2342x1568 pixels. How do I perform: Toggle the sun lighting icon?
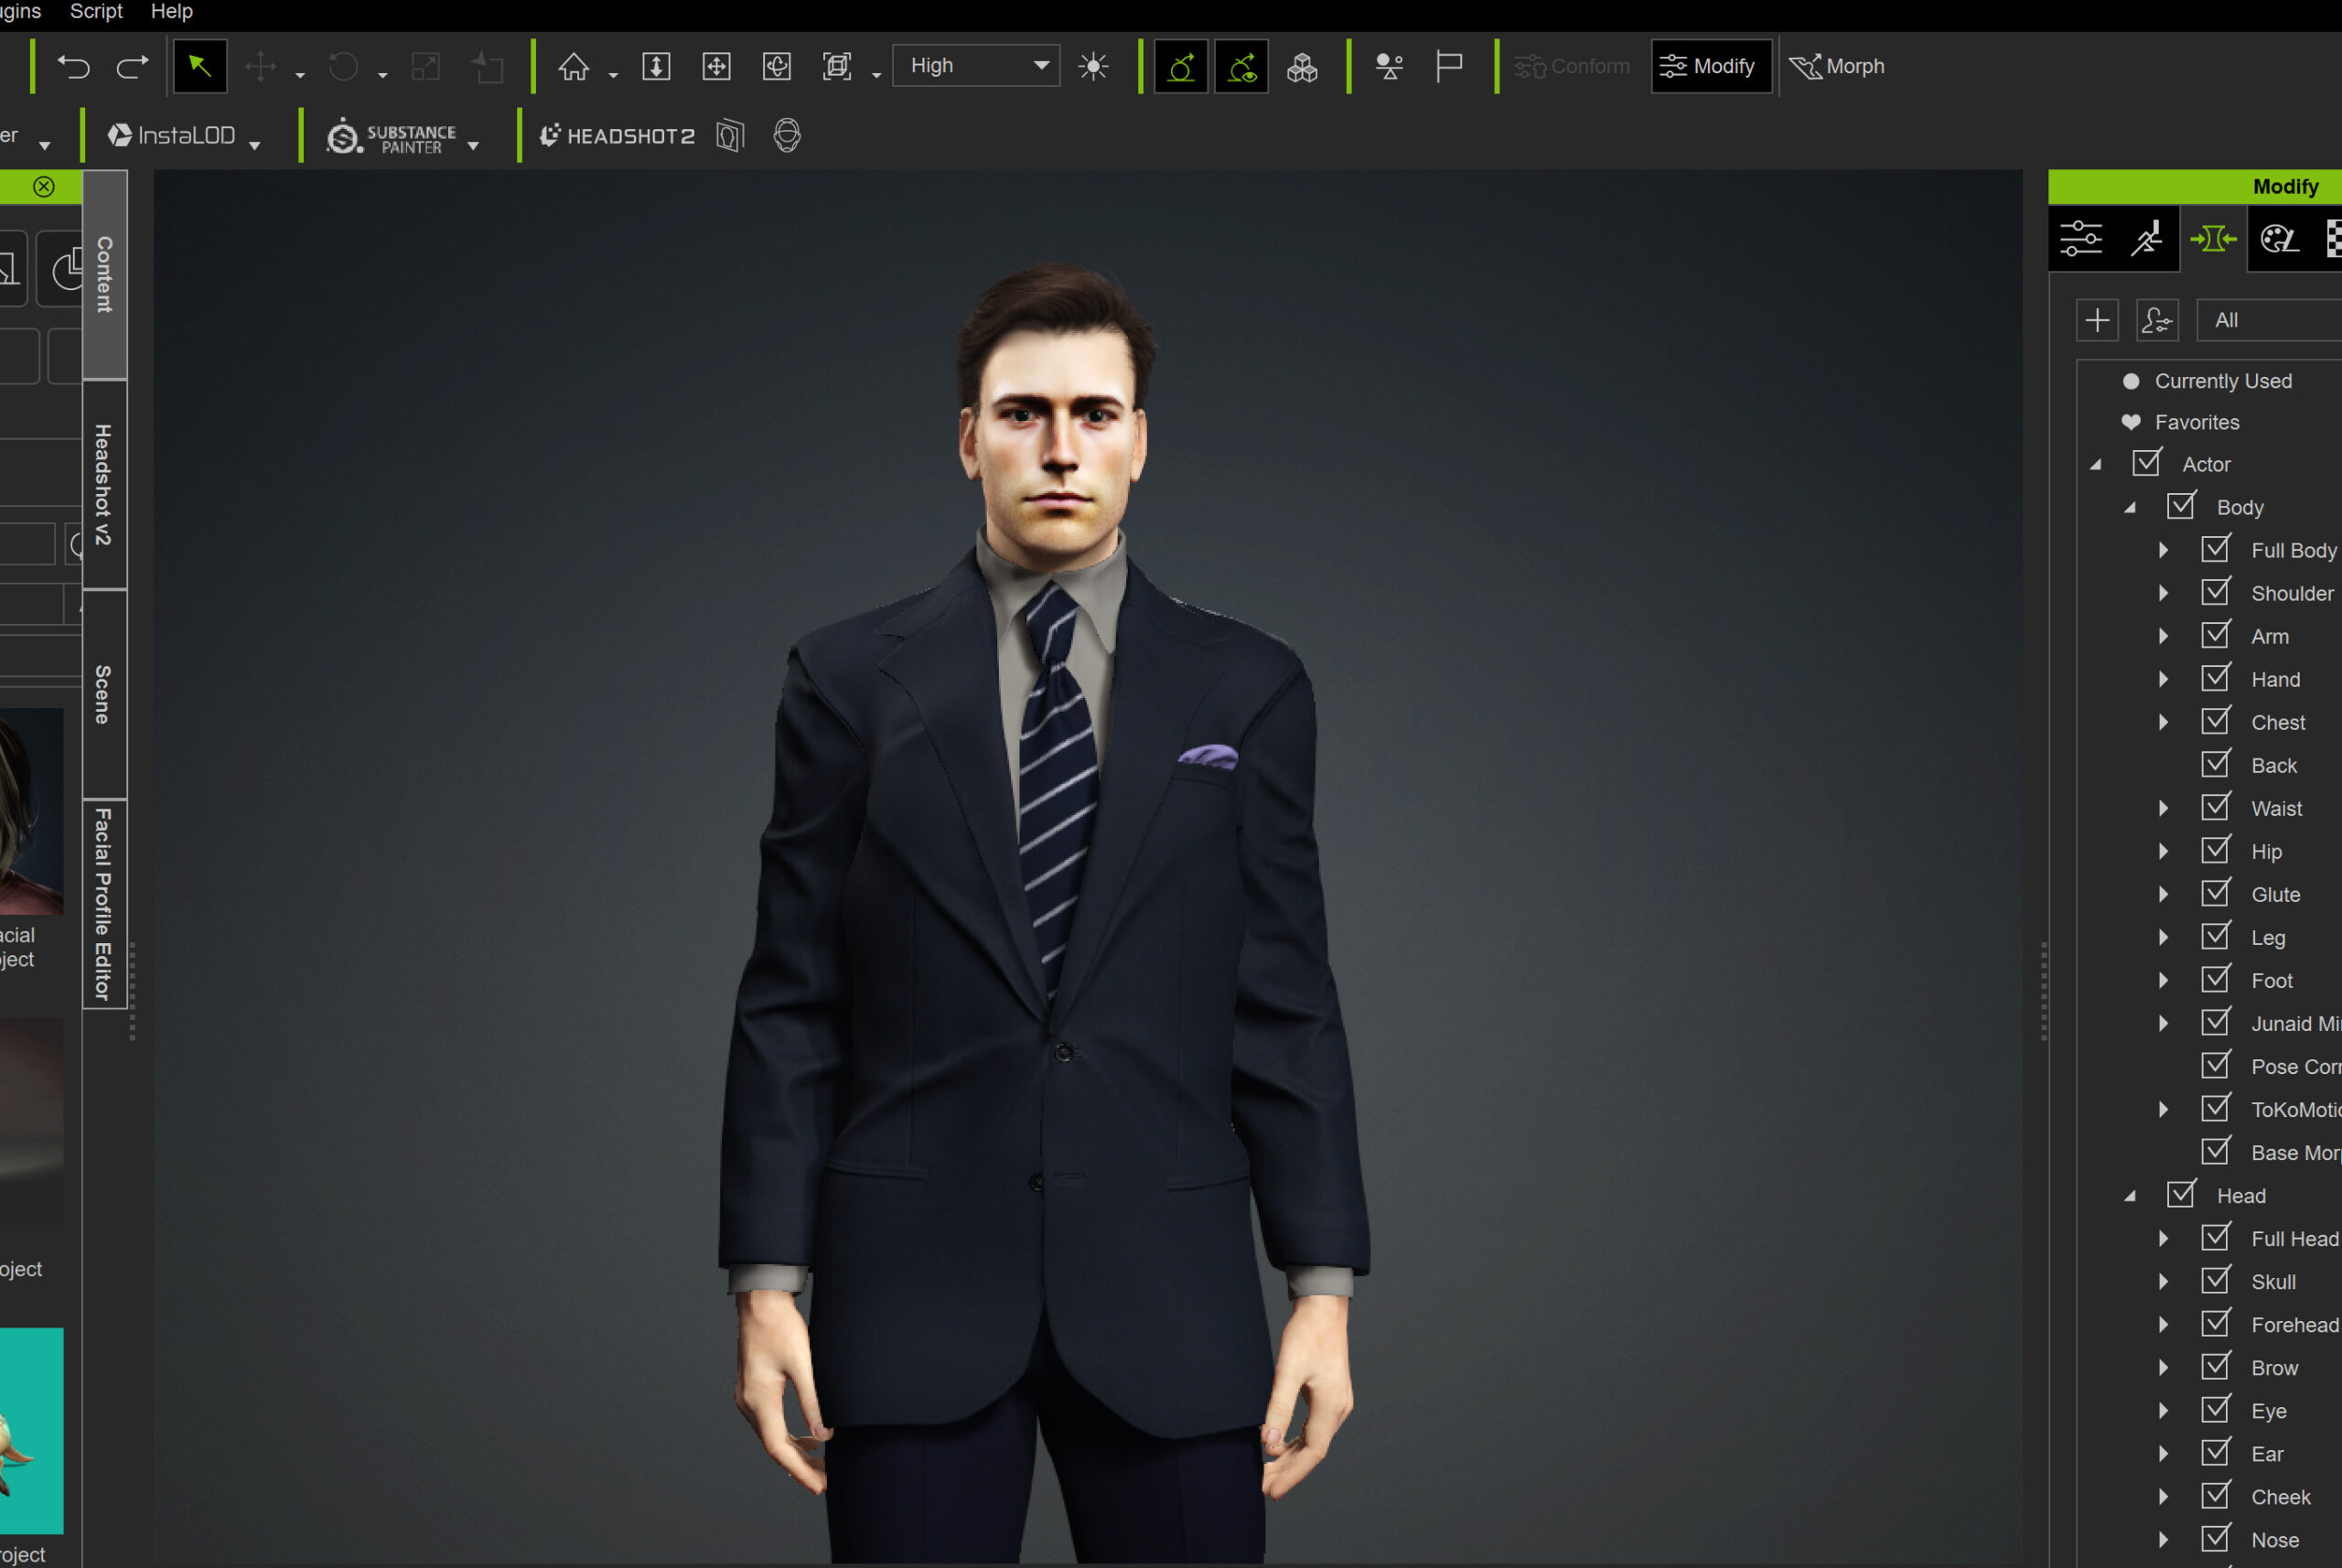pos(1093,67)
